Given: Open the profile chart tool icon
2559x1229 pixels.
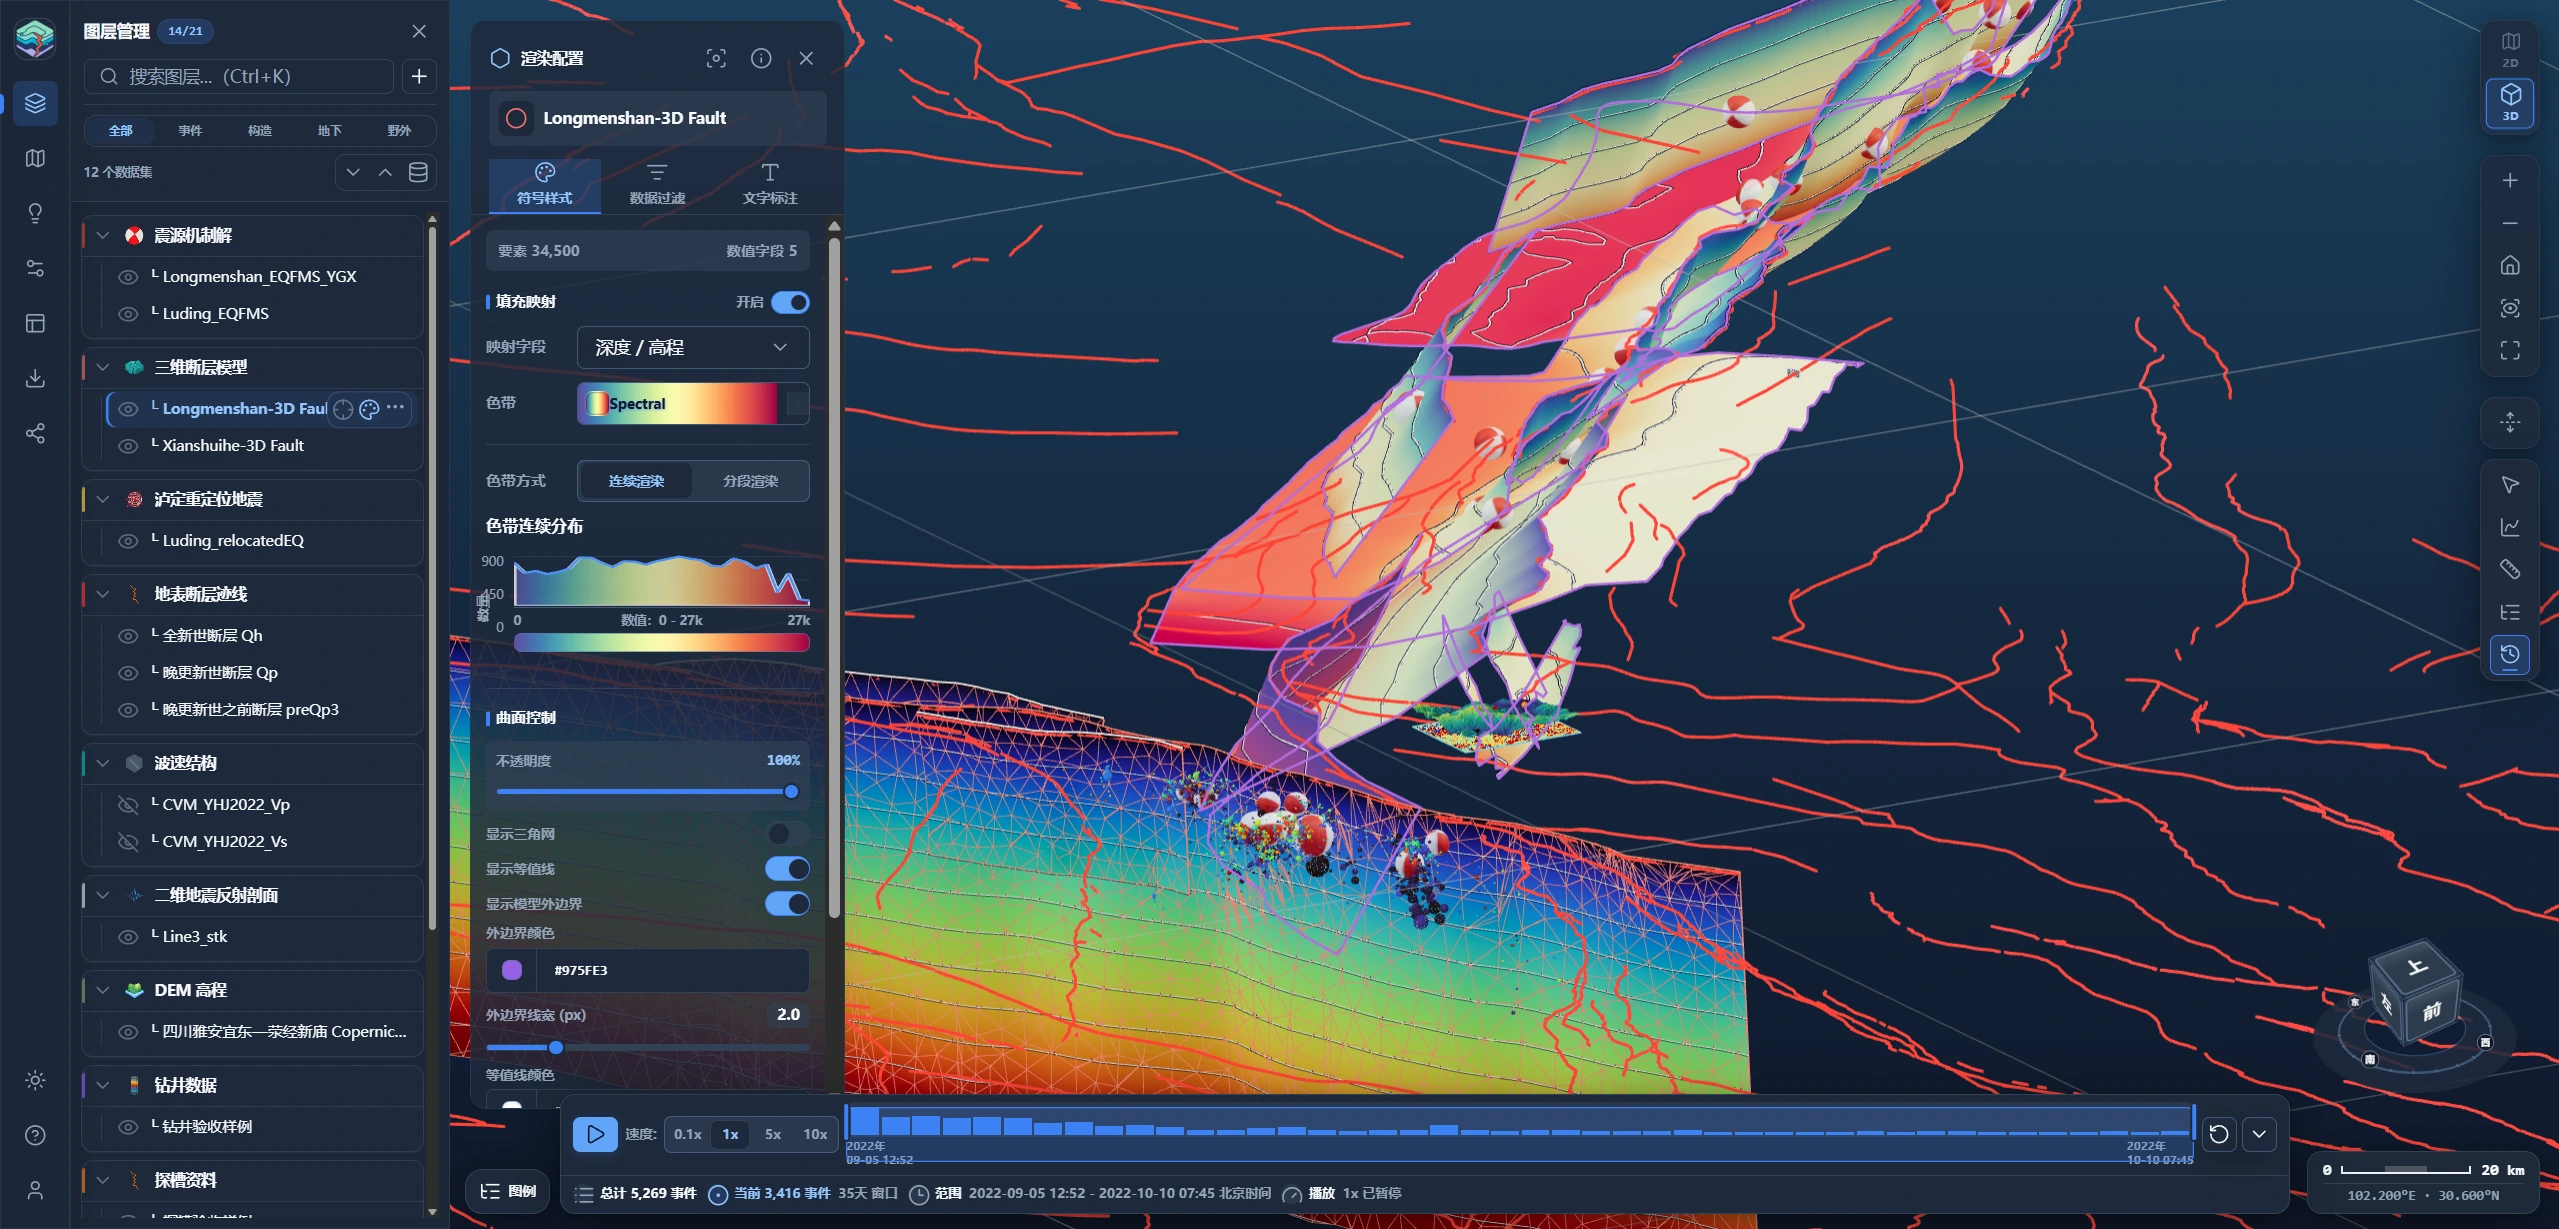Looking at the screenshot, I should point(2510,527).
